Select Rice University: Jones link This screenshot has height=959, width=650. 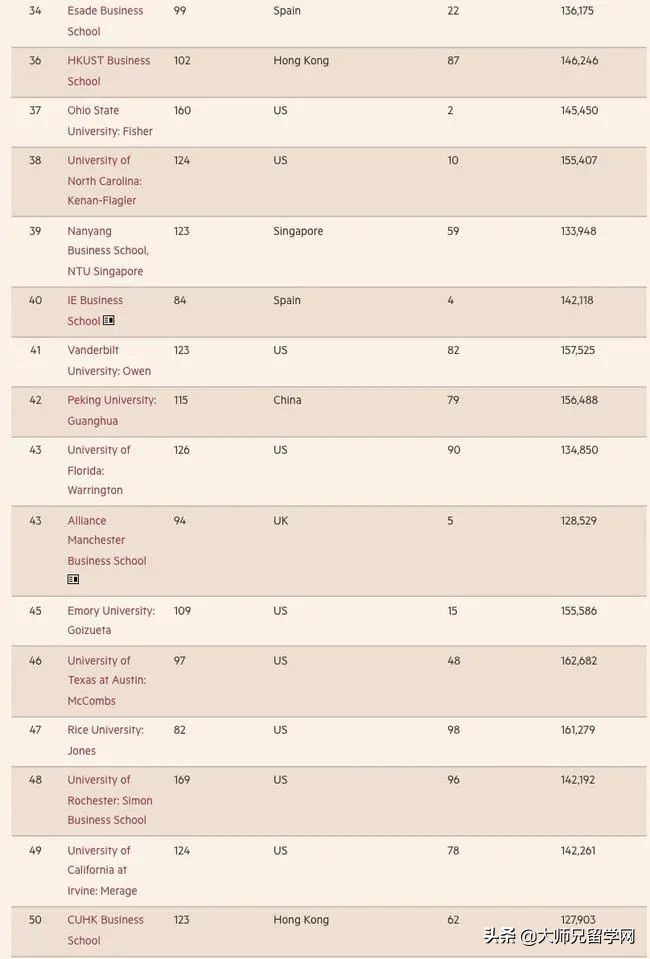pyautogui.click(x=105, y=740)
